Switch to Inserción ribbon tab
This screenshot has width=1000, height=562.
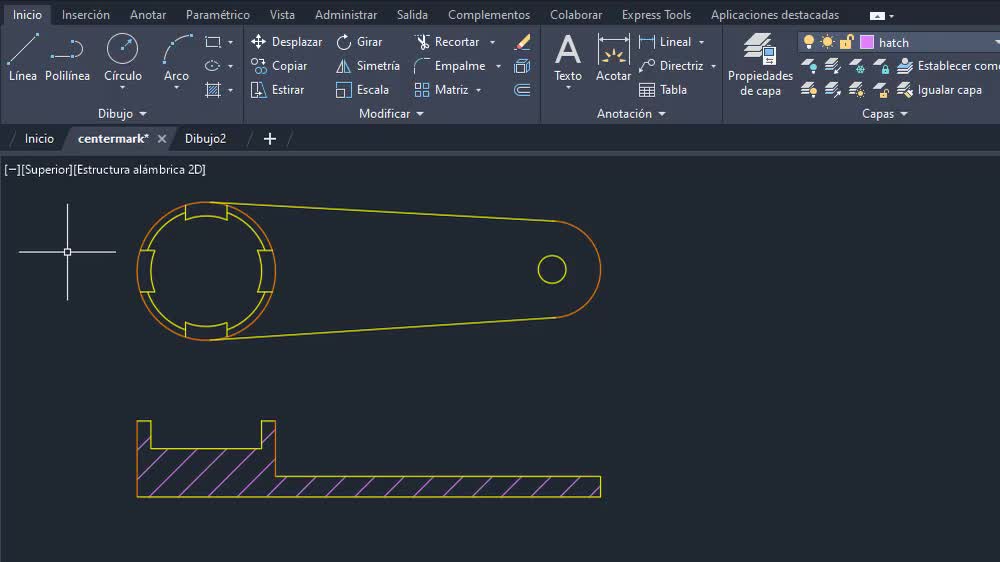[85, 15]
